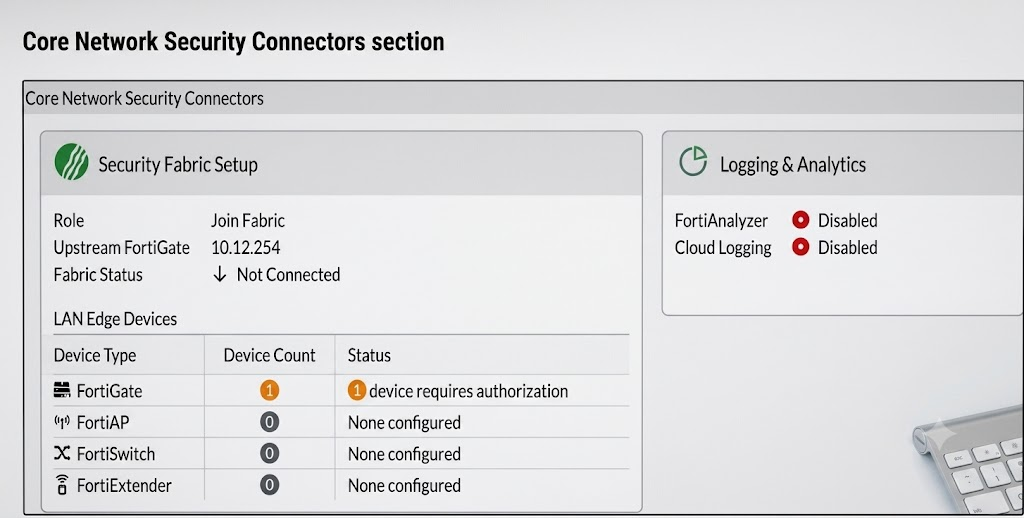This screenshot has width=1024, height=518.
Task: Click the FortiExtender icon
Action: point(62,485)
